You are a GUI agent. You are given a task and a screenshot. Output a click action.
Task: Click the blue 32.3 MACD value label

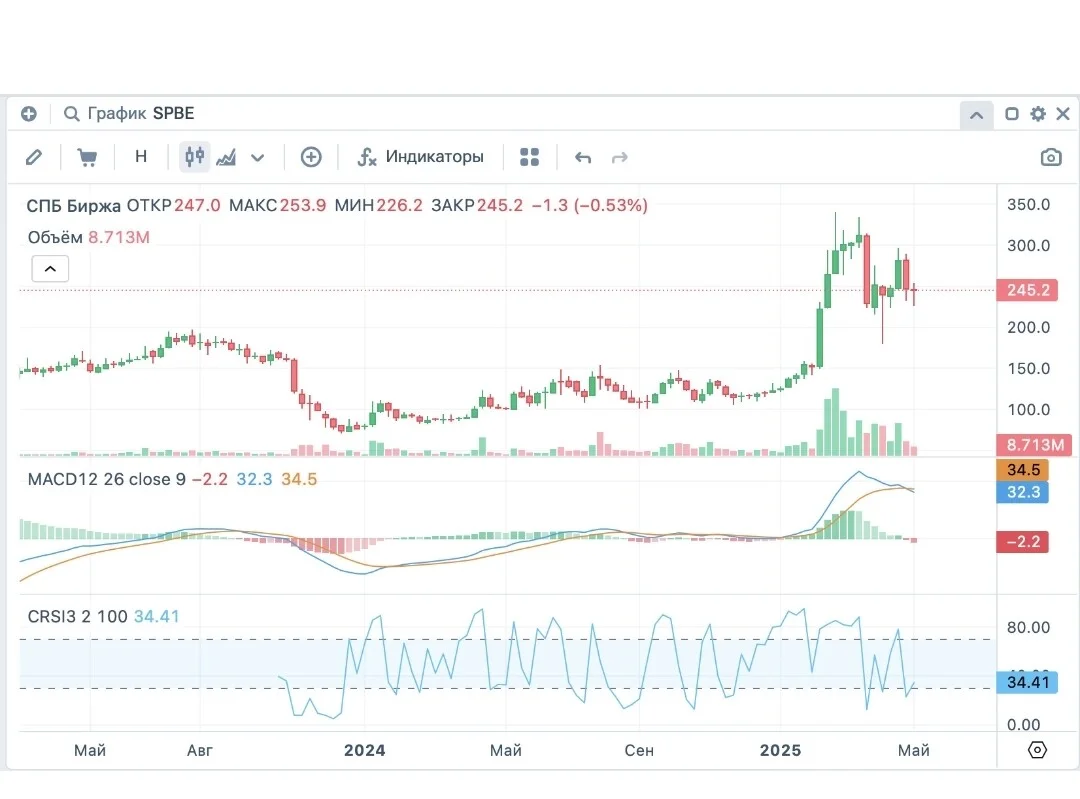1023,492
